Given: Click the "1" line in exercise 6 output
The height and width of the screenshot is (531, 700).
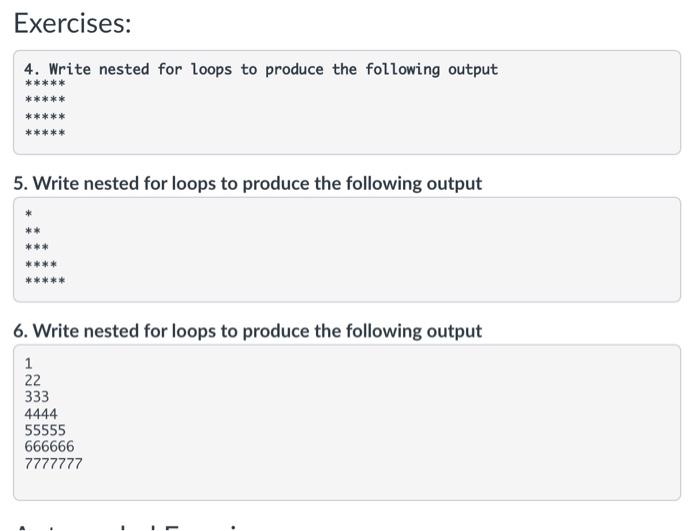Looking at the screenshot, I should (x=29, y=364).
